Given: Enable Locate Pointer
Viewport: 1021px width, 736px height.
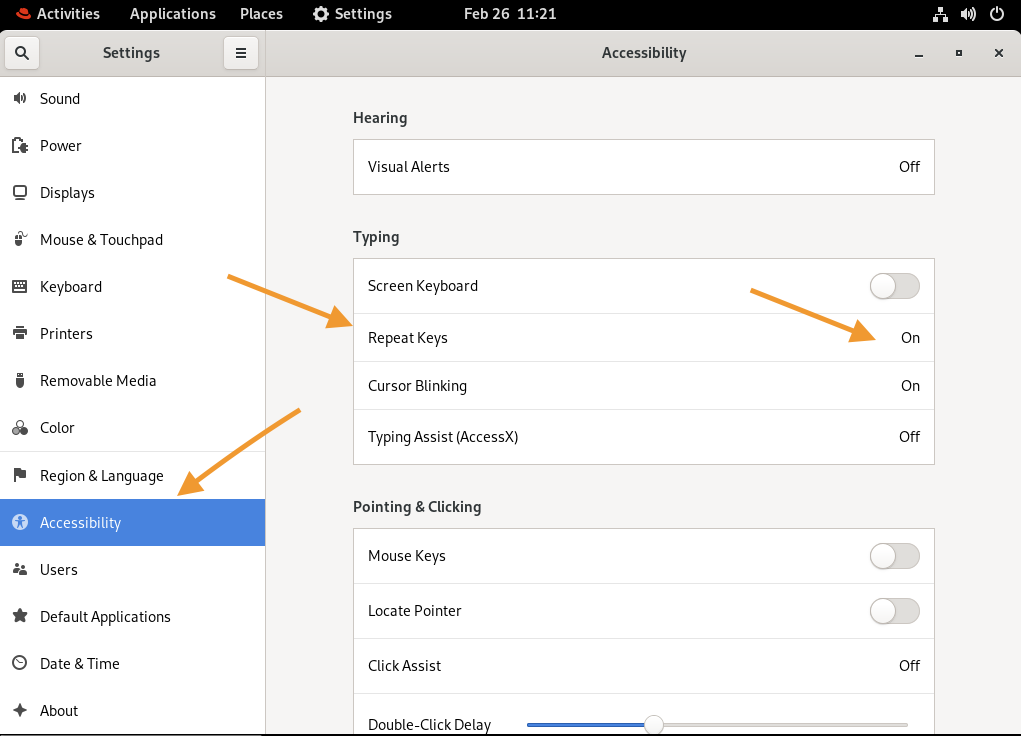Looking at the screenshot, I should click(894, 611).
